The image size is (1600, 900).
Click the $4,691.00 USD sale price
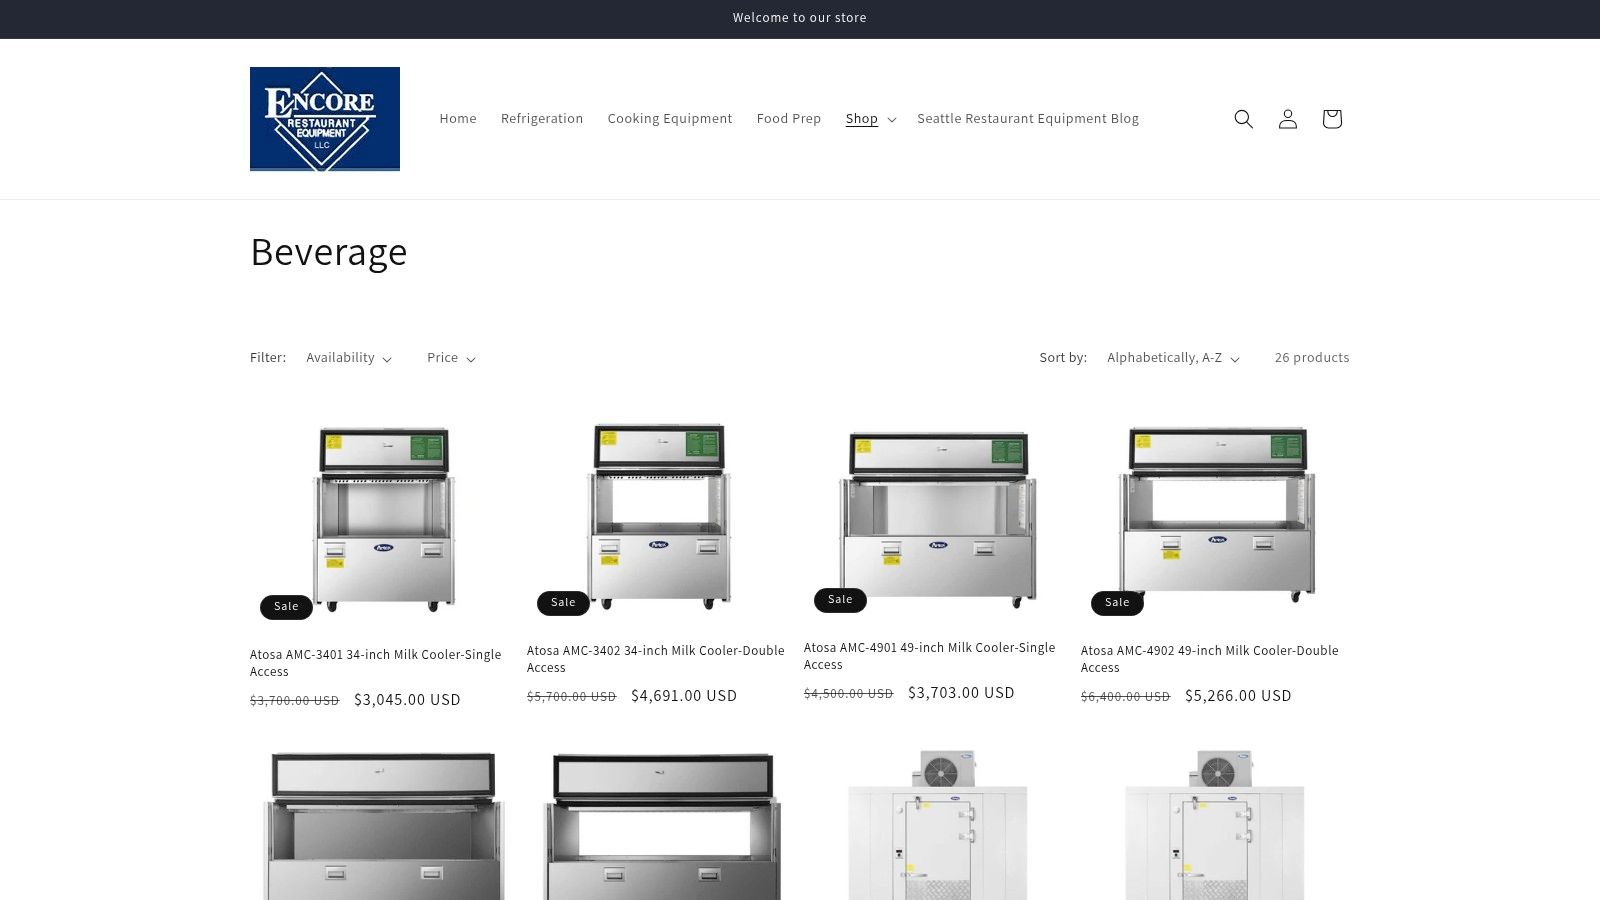(x=684, y=696)
